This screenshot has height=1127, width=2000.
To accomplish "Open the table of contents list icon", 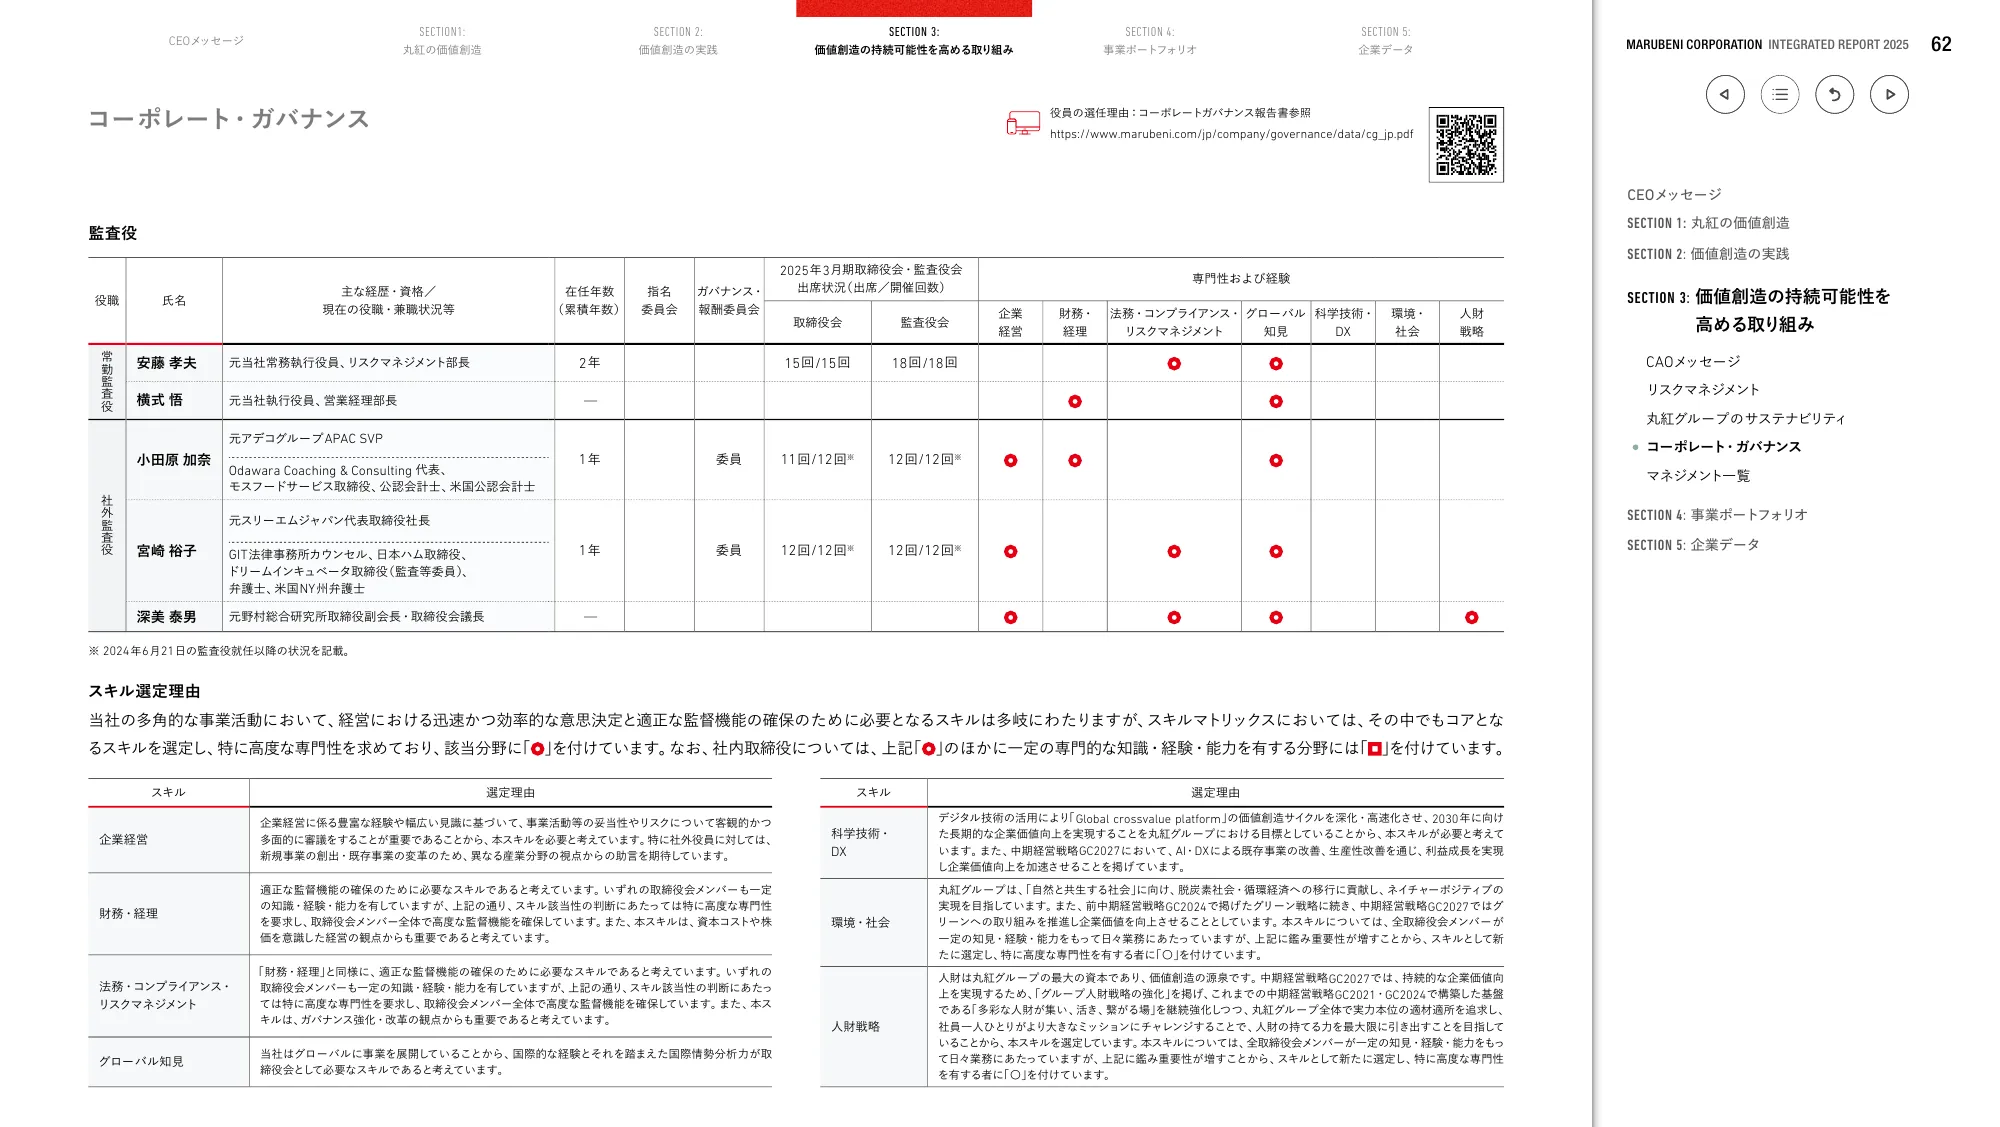I will tap(1779, 94).
